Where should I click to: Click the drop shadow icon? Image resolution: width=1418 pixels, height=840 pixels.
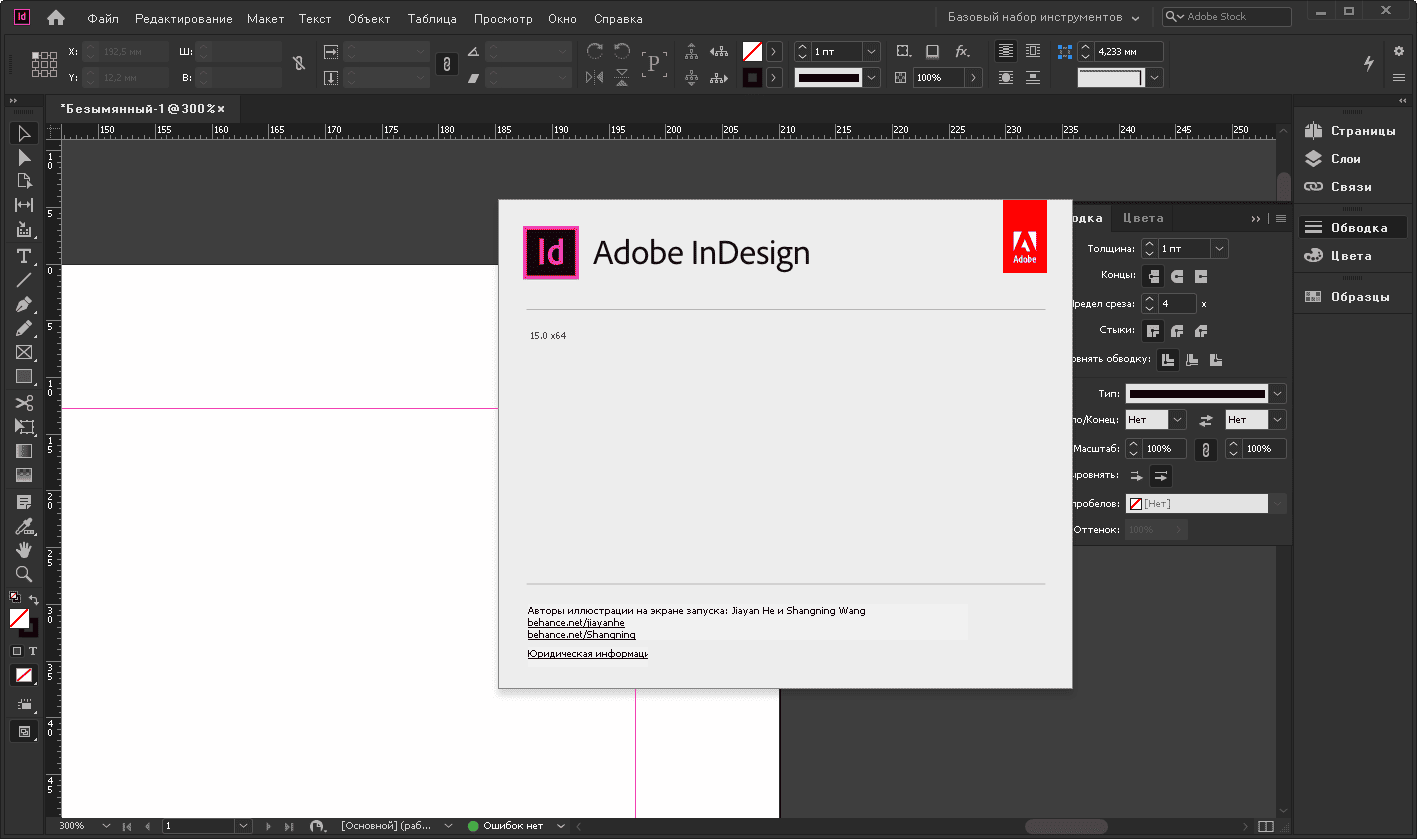[932, 51]
